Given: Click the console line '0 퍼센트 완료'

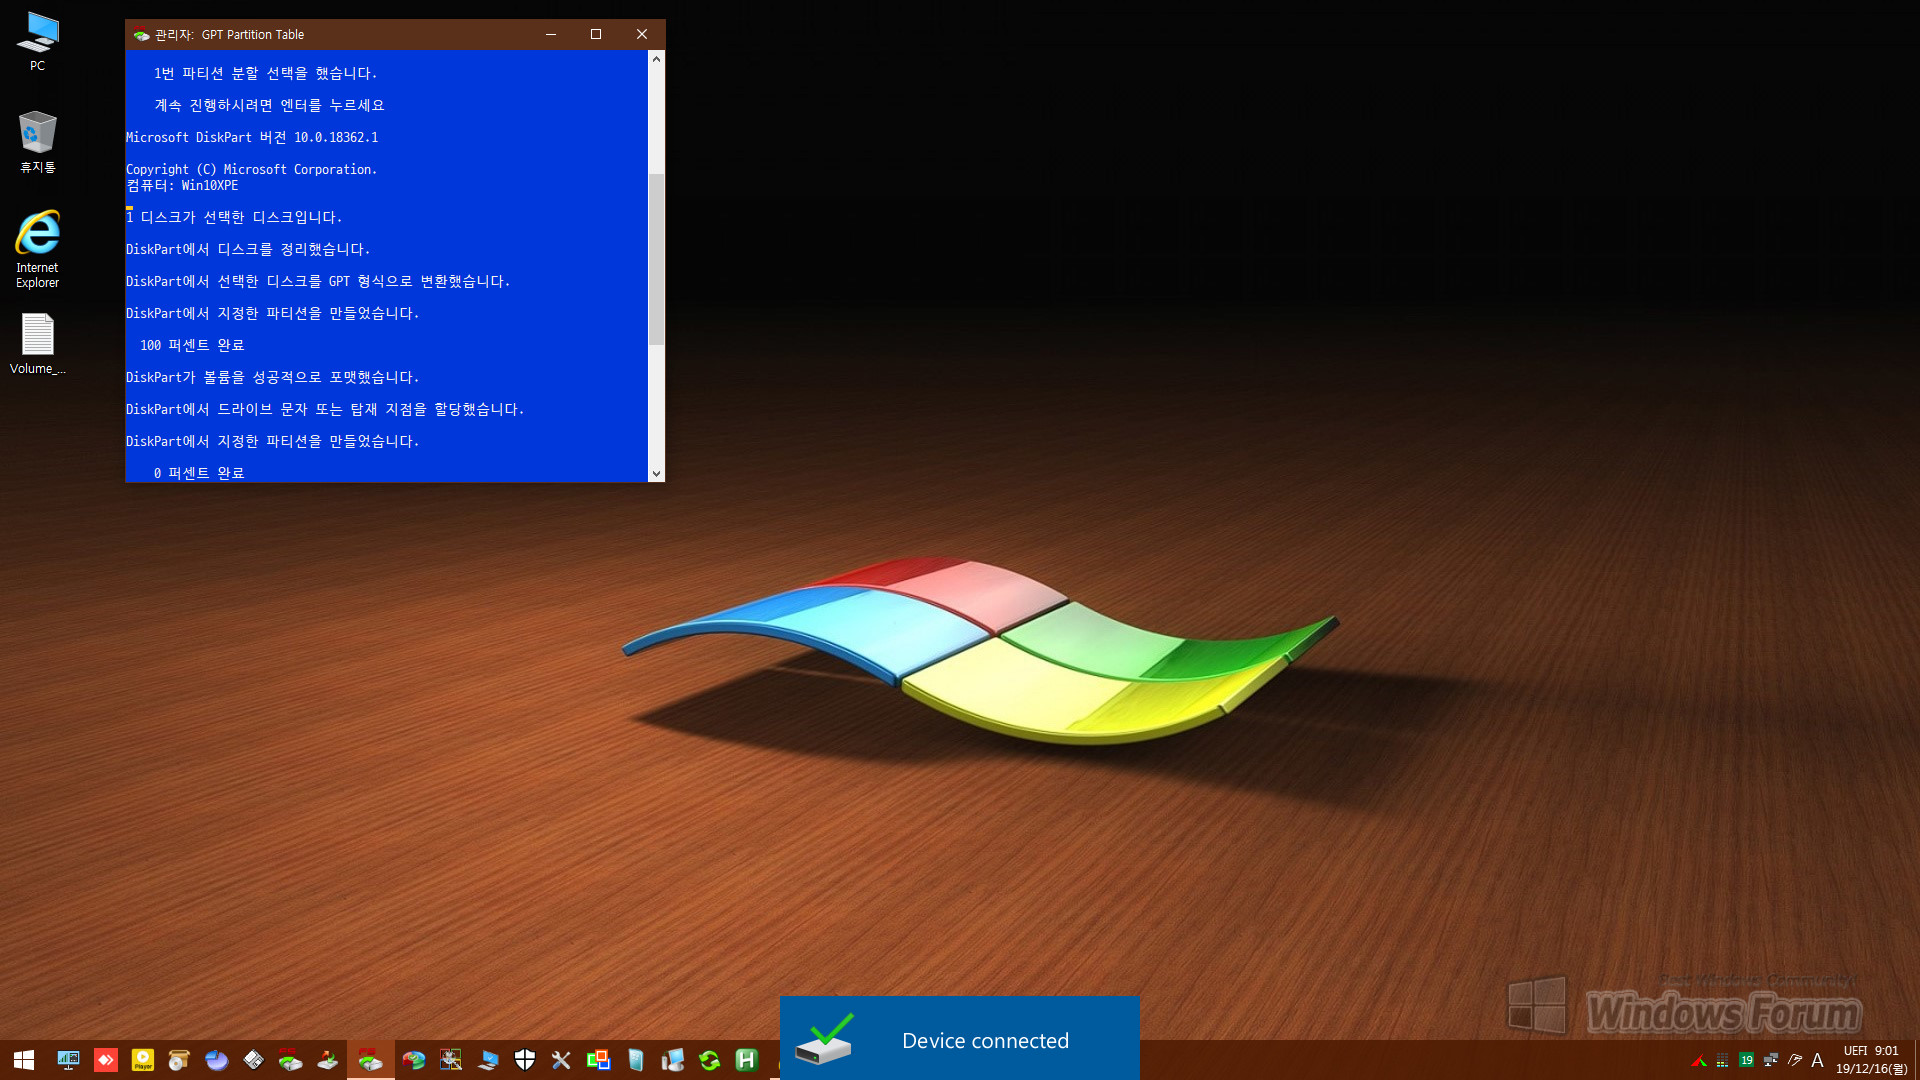Looking at the screenshot, I should click(x=199, y=473).
